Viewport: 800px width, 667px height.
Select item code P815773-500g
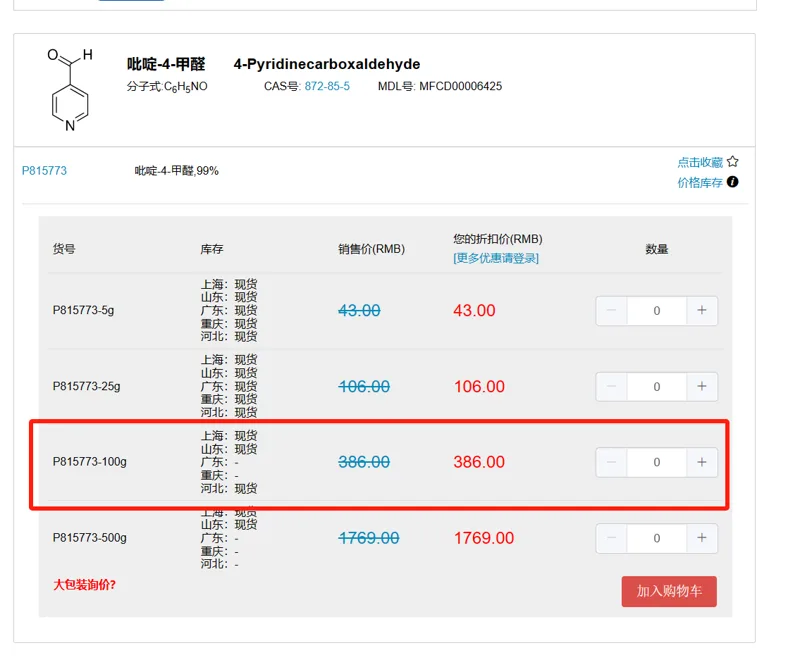click(x=90, y=538)
